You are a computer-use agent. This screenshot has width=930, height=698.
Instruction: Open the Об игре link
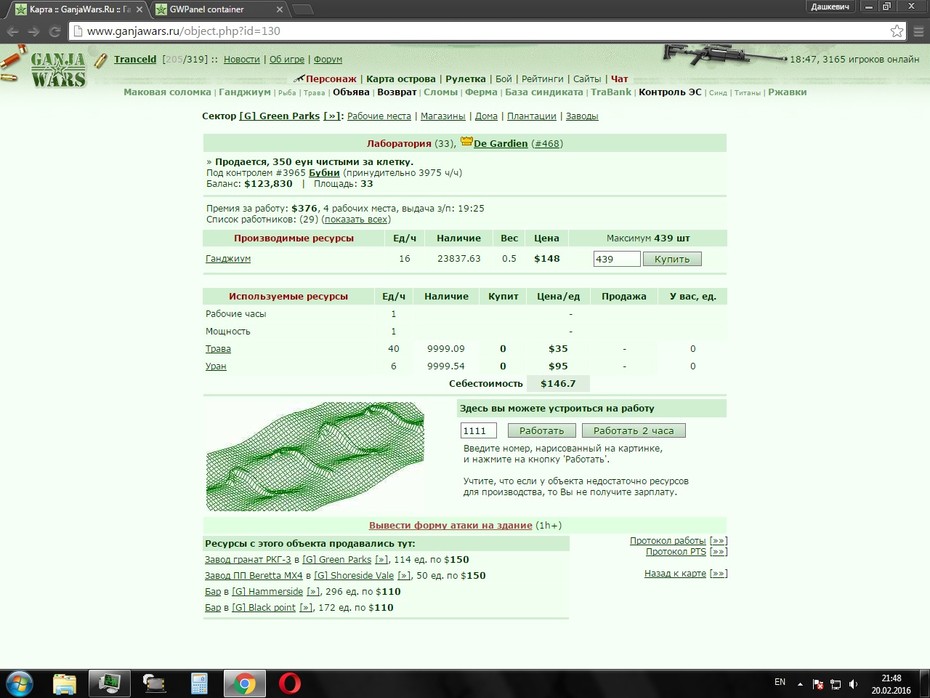[x=286, y=59]
